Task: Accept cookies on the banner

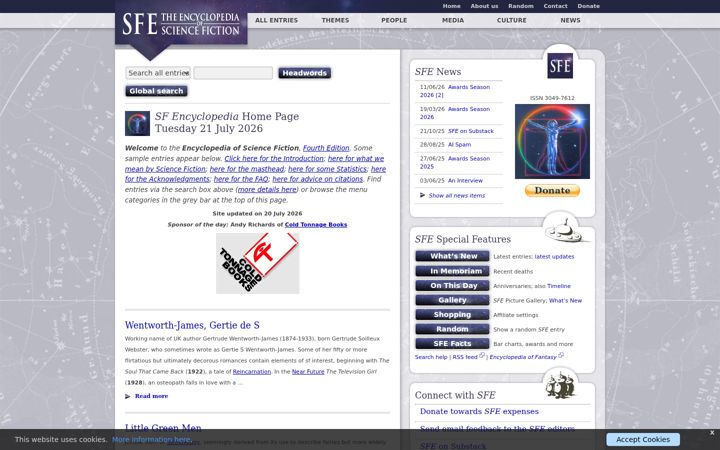Action: click(x=643, y=439)
